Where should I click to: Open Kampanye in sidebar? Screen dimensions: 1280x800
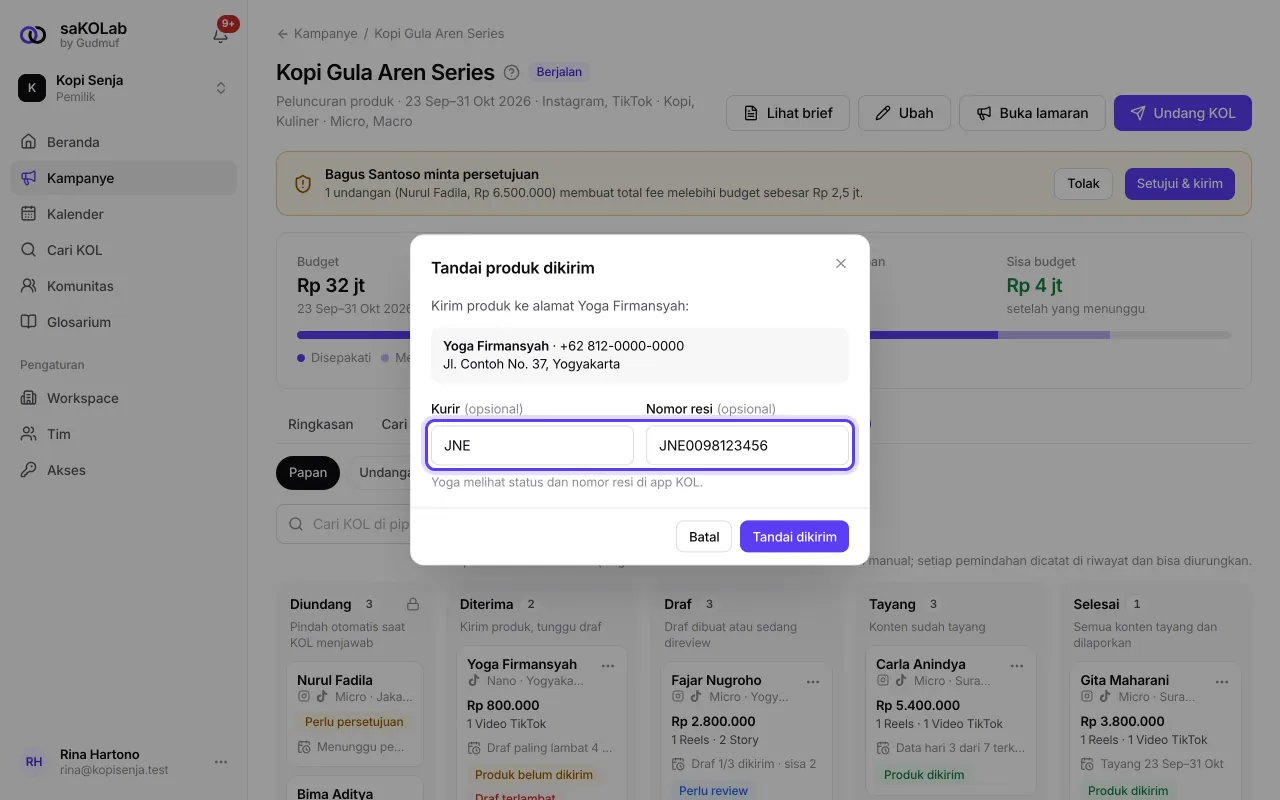point(124,178)
